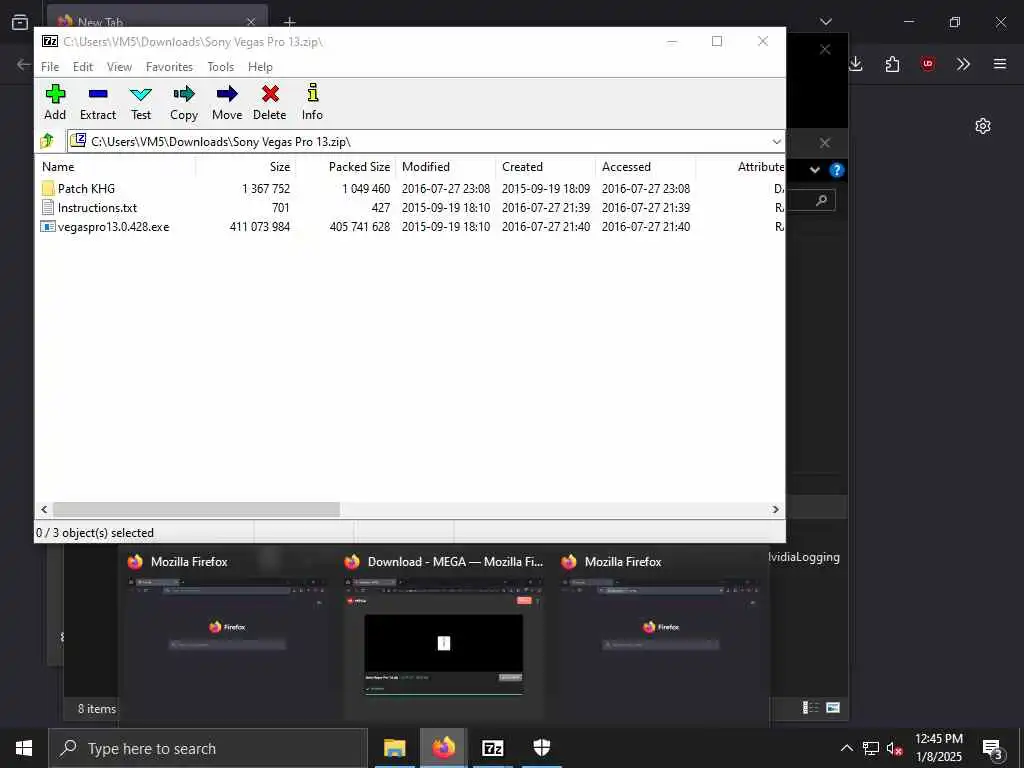Click the network tray icon
This screenshot has width=1024, height=768.
pyautogui.click(x=871, y=748)
